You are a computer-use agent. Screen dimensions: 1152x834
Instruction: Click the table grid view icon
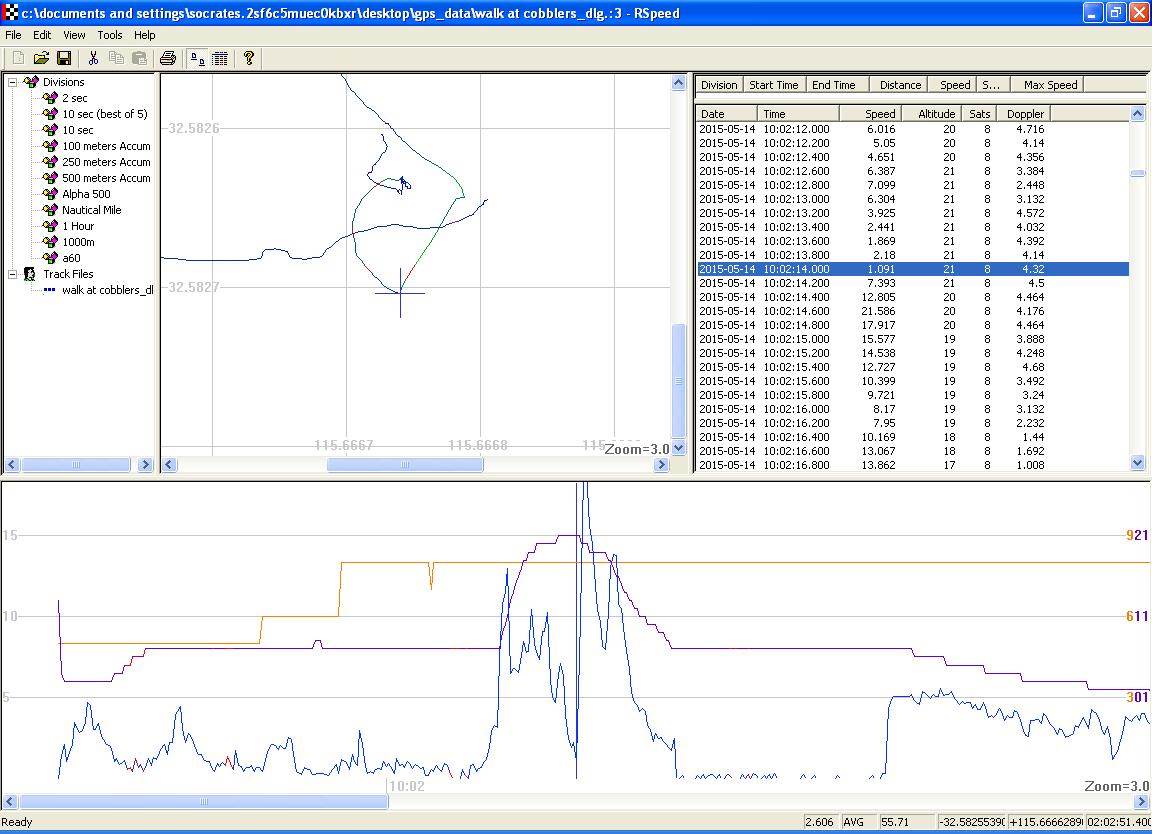coord(220,59)
